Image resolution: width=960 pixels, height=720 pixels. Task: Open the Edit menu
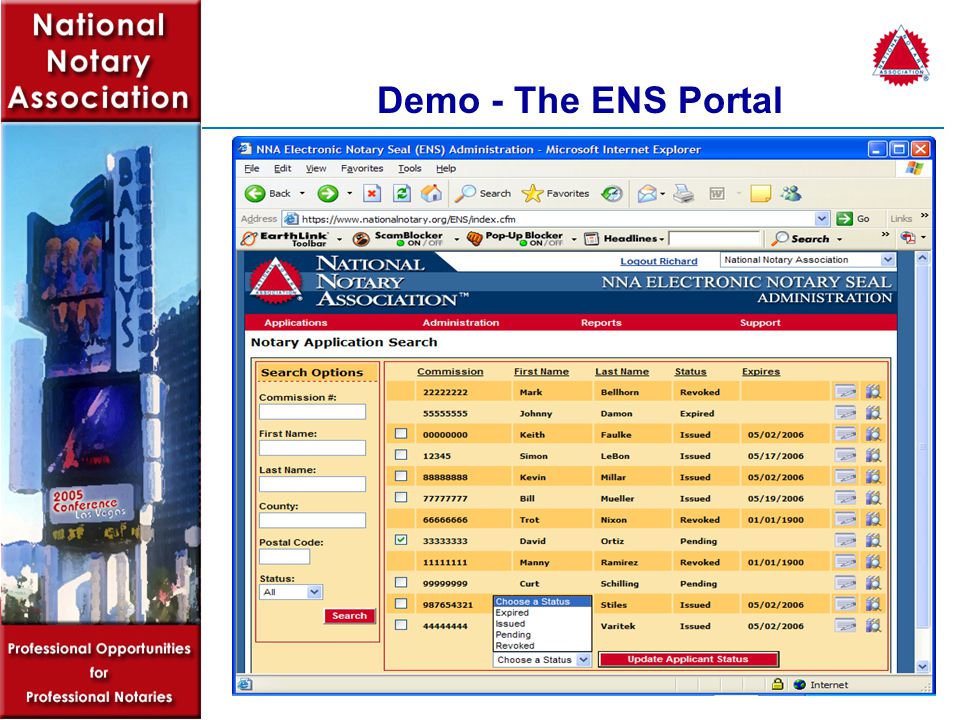(282, 168)
